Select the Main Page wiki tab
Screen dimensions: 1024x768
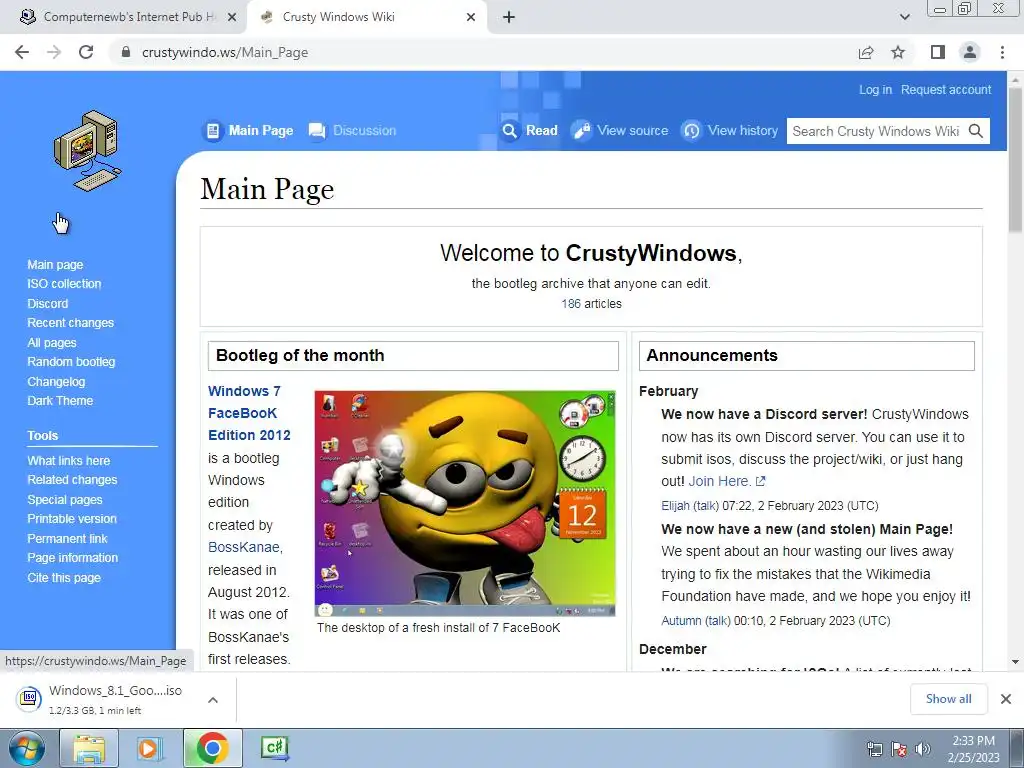[x=249, y=131]
